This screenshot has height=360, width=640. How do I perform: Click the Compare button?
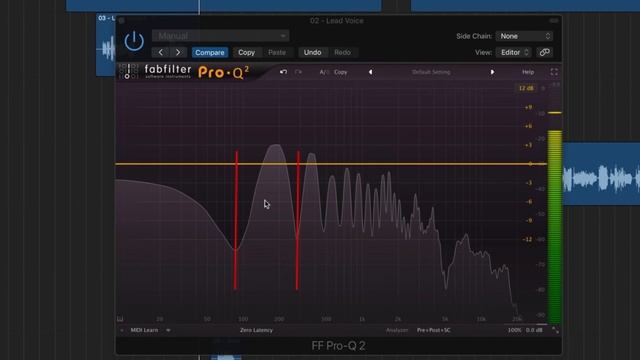coord(210,52)
